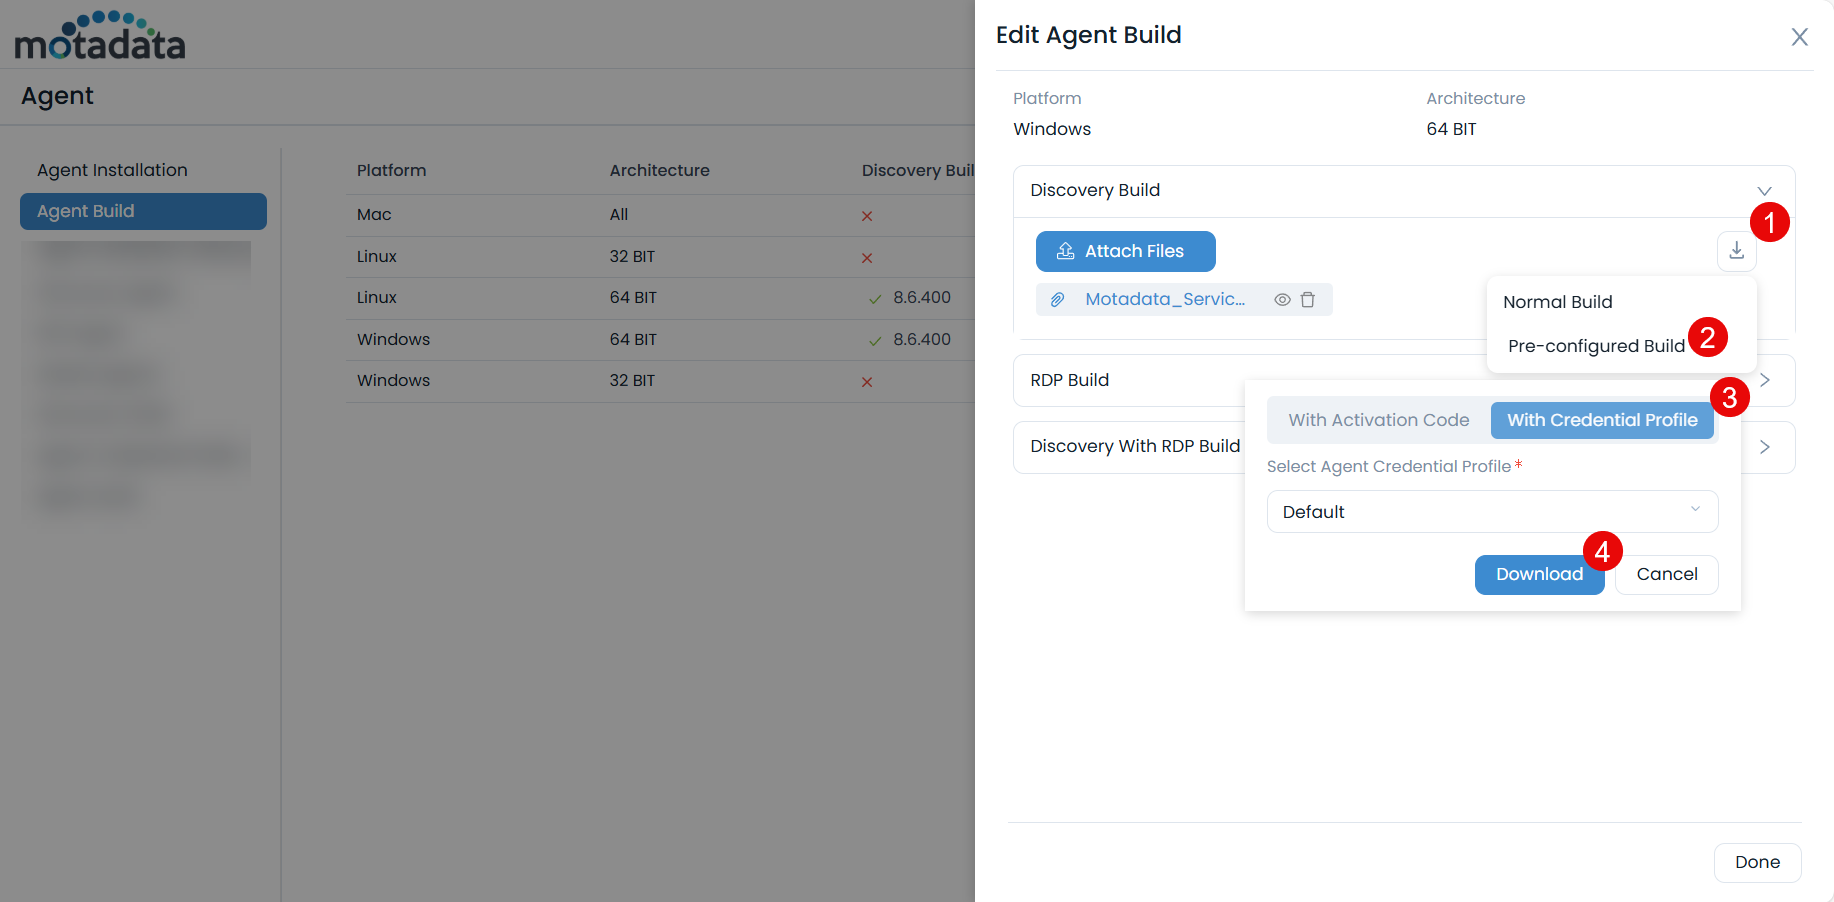
Task: Preview the attached file using the eye icon
Action: 1282,299
